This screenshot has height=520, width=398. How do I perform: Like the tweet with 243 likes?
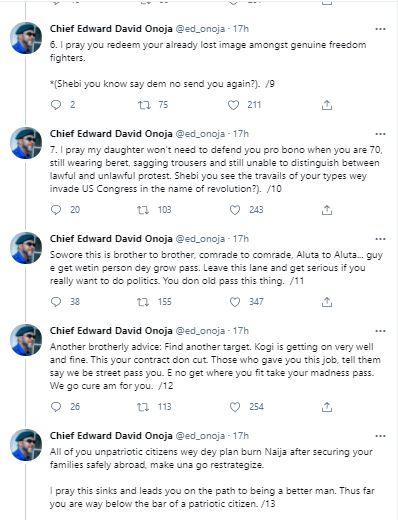click(235, 210)
